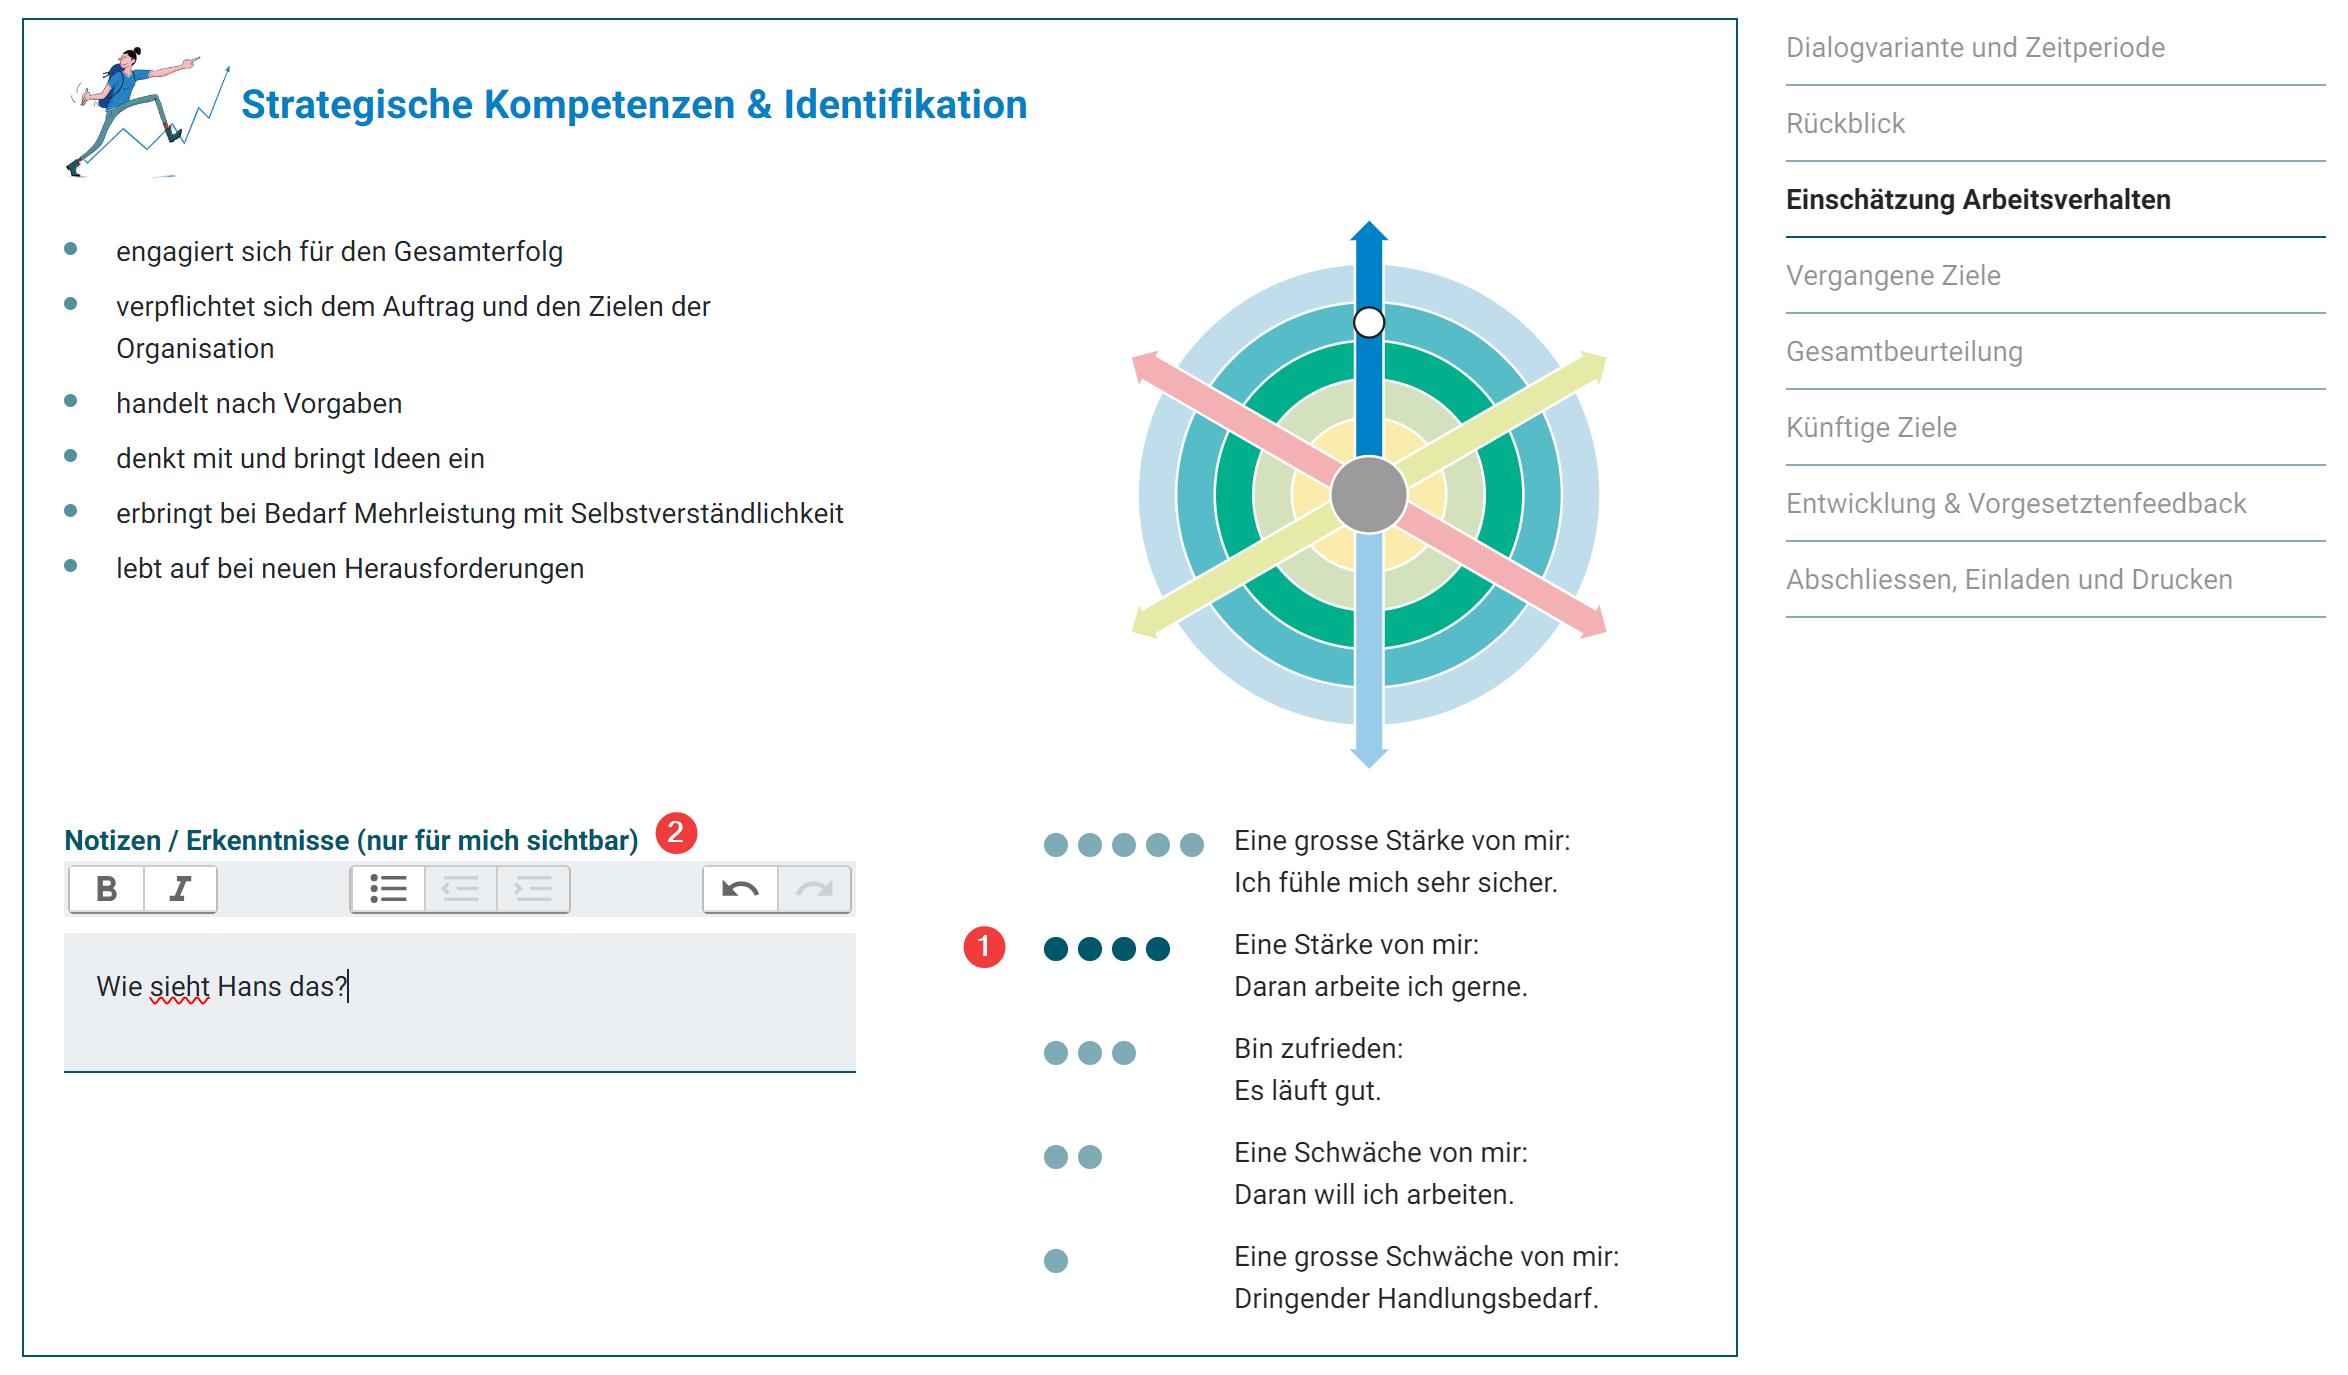Select five-dot rating 'Eine grosse Stärke von mir'

click(1123, 845)
